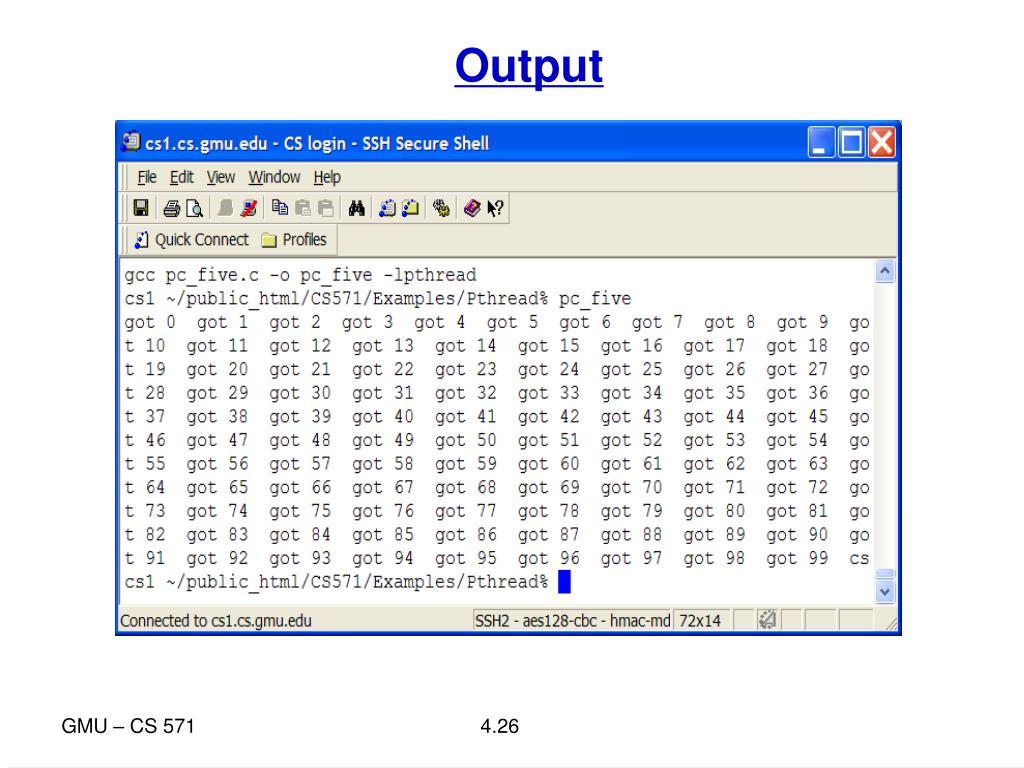
Task: Click the Disconnect icon with red slash
Action: (248, 208)
